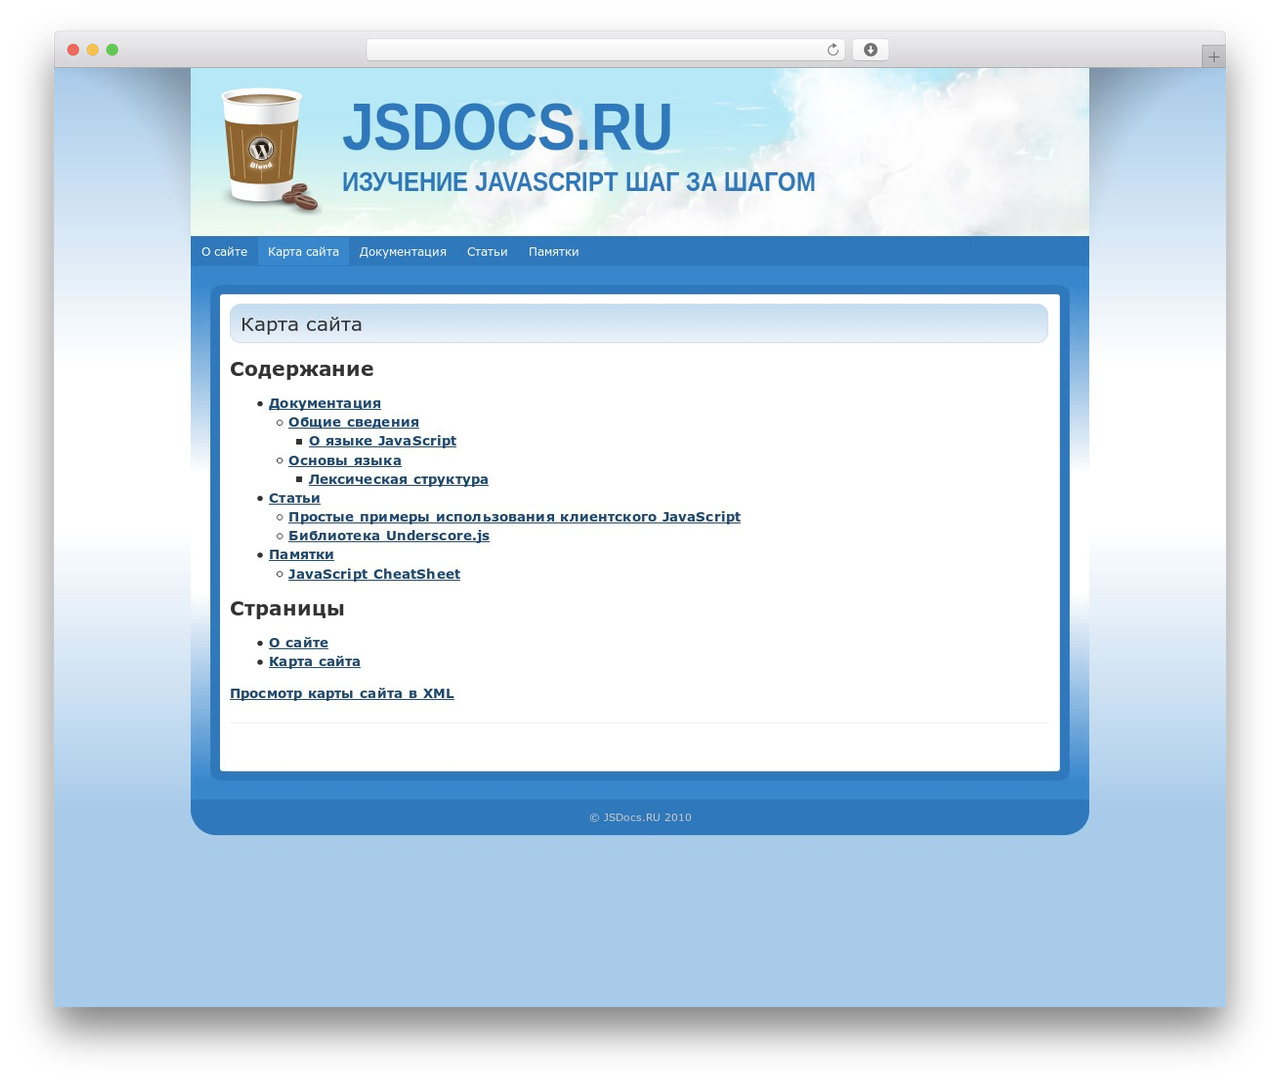1280x1084 pixels.
Task: Click the coffee cup logo in the header
Action: click(x=268, y=150)
